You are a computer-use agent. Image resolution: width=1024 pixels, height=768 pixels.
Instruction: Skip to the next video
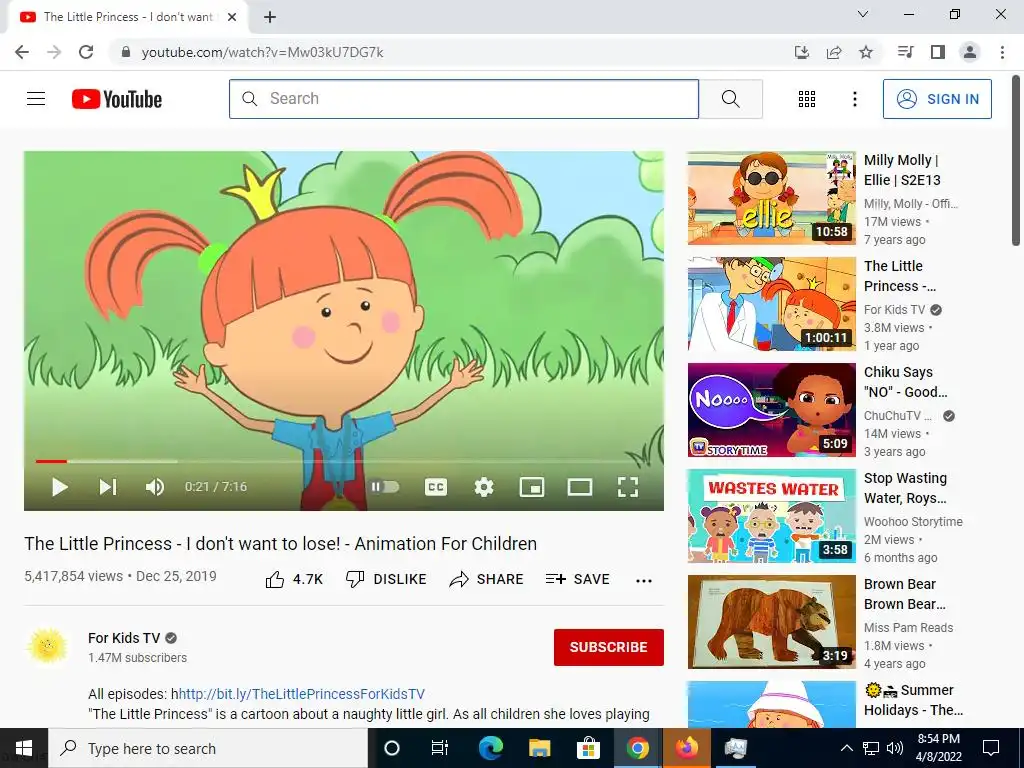click(108, 487)
